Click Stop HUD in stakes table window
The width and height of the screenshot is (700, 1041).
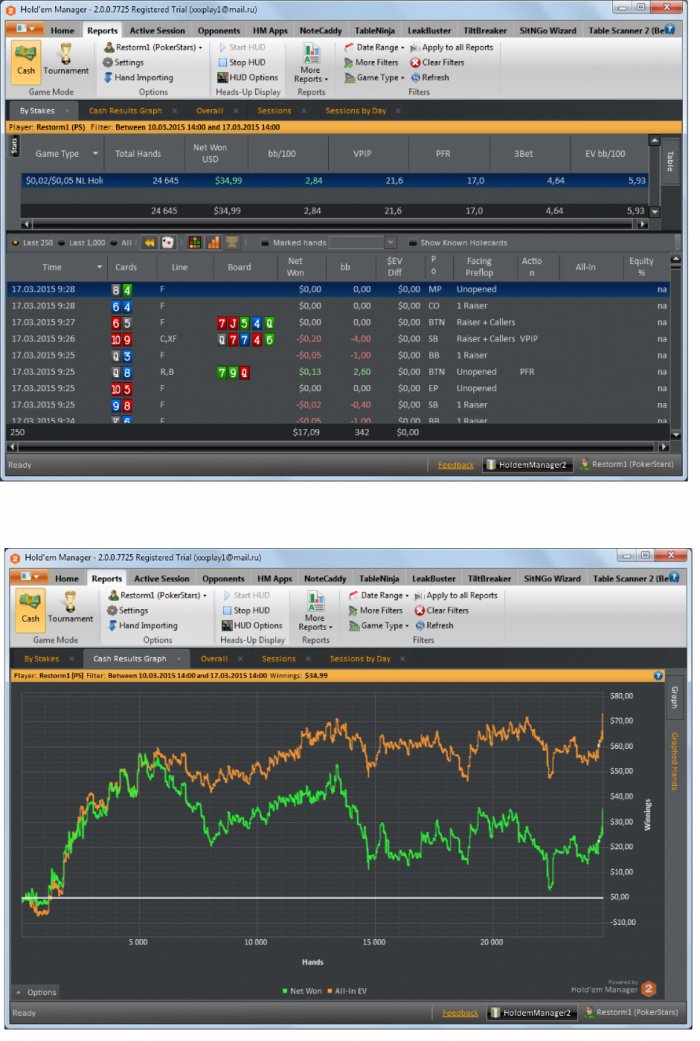tap(242, 62)
